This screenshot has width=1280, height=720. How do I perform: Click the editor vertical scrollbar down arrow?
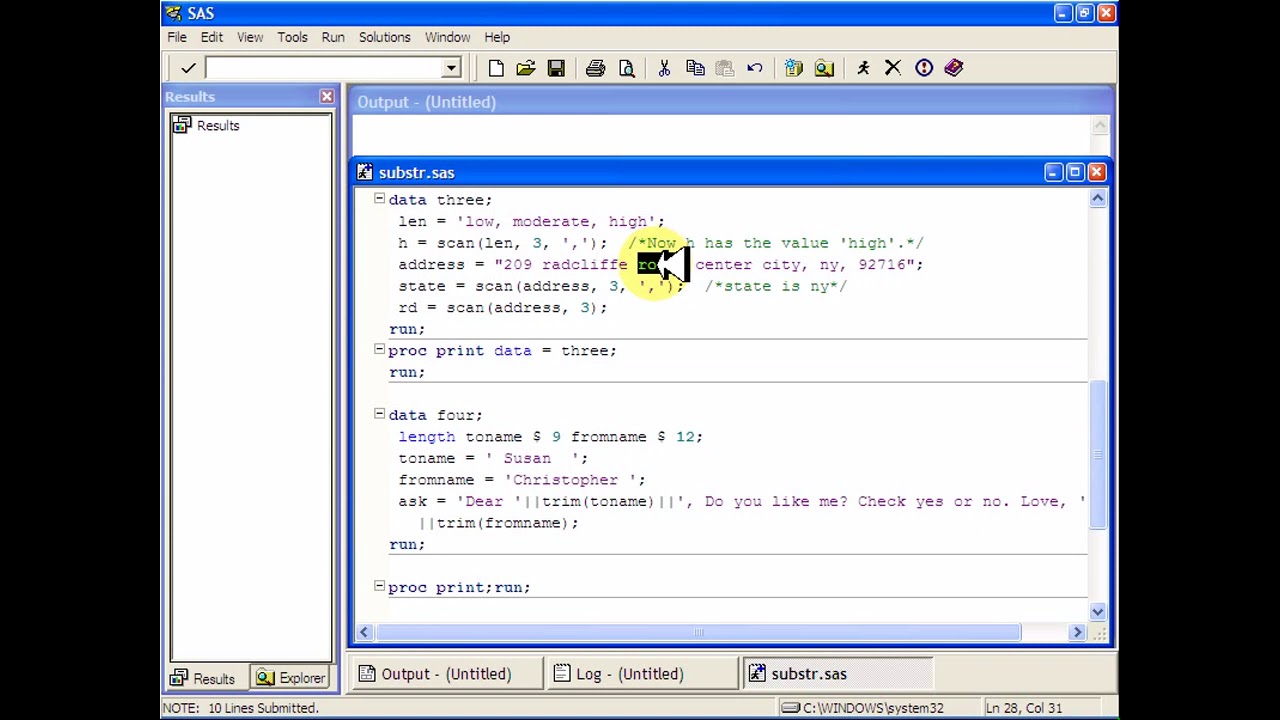[x=1097, y=611]
